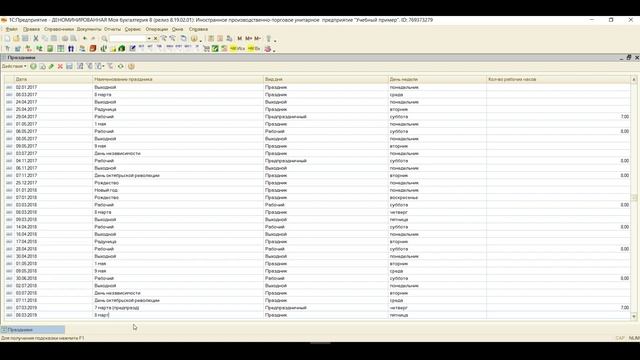Select the last row dated 08.03.2019

(x=318, y=315)
